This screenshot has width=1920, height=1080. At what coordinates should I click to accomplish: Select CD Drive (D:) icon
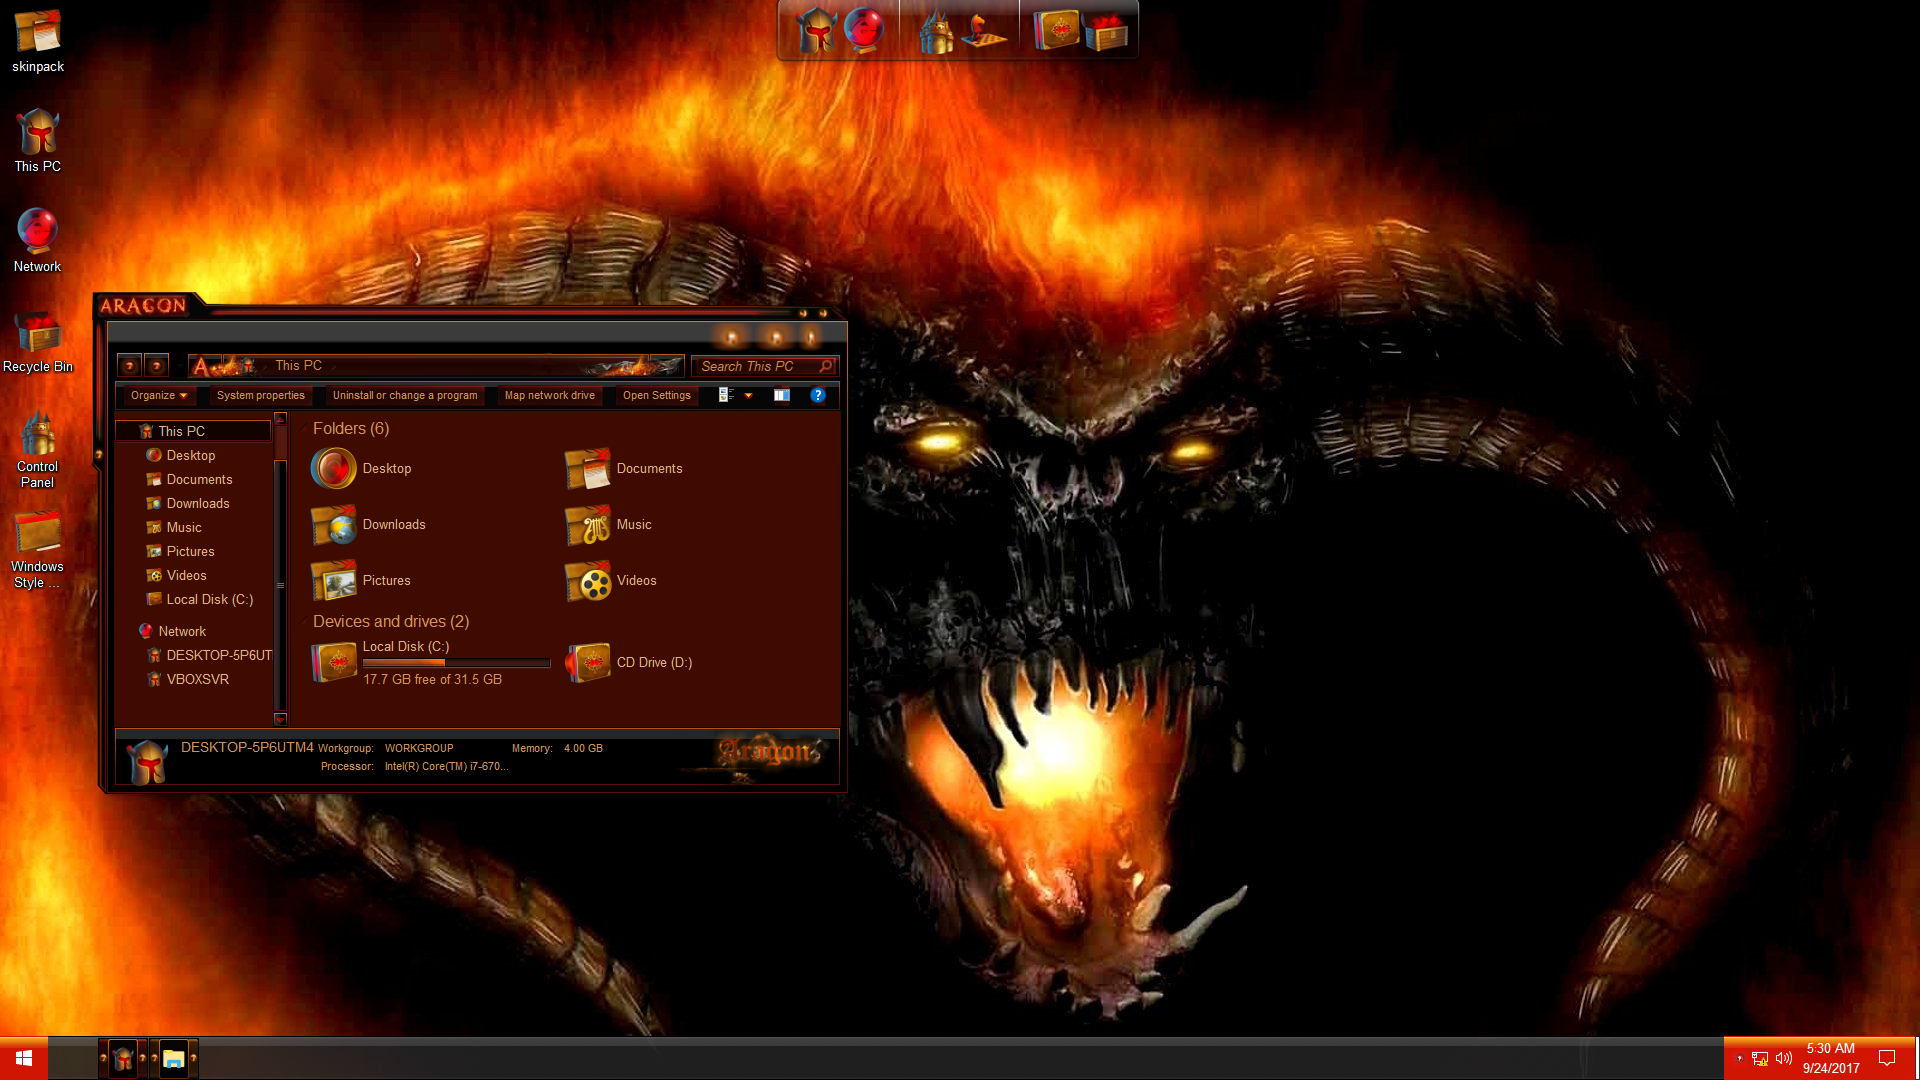588,662
